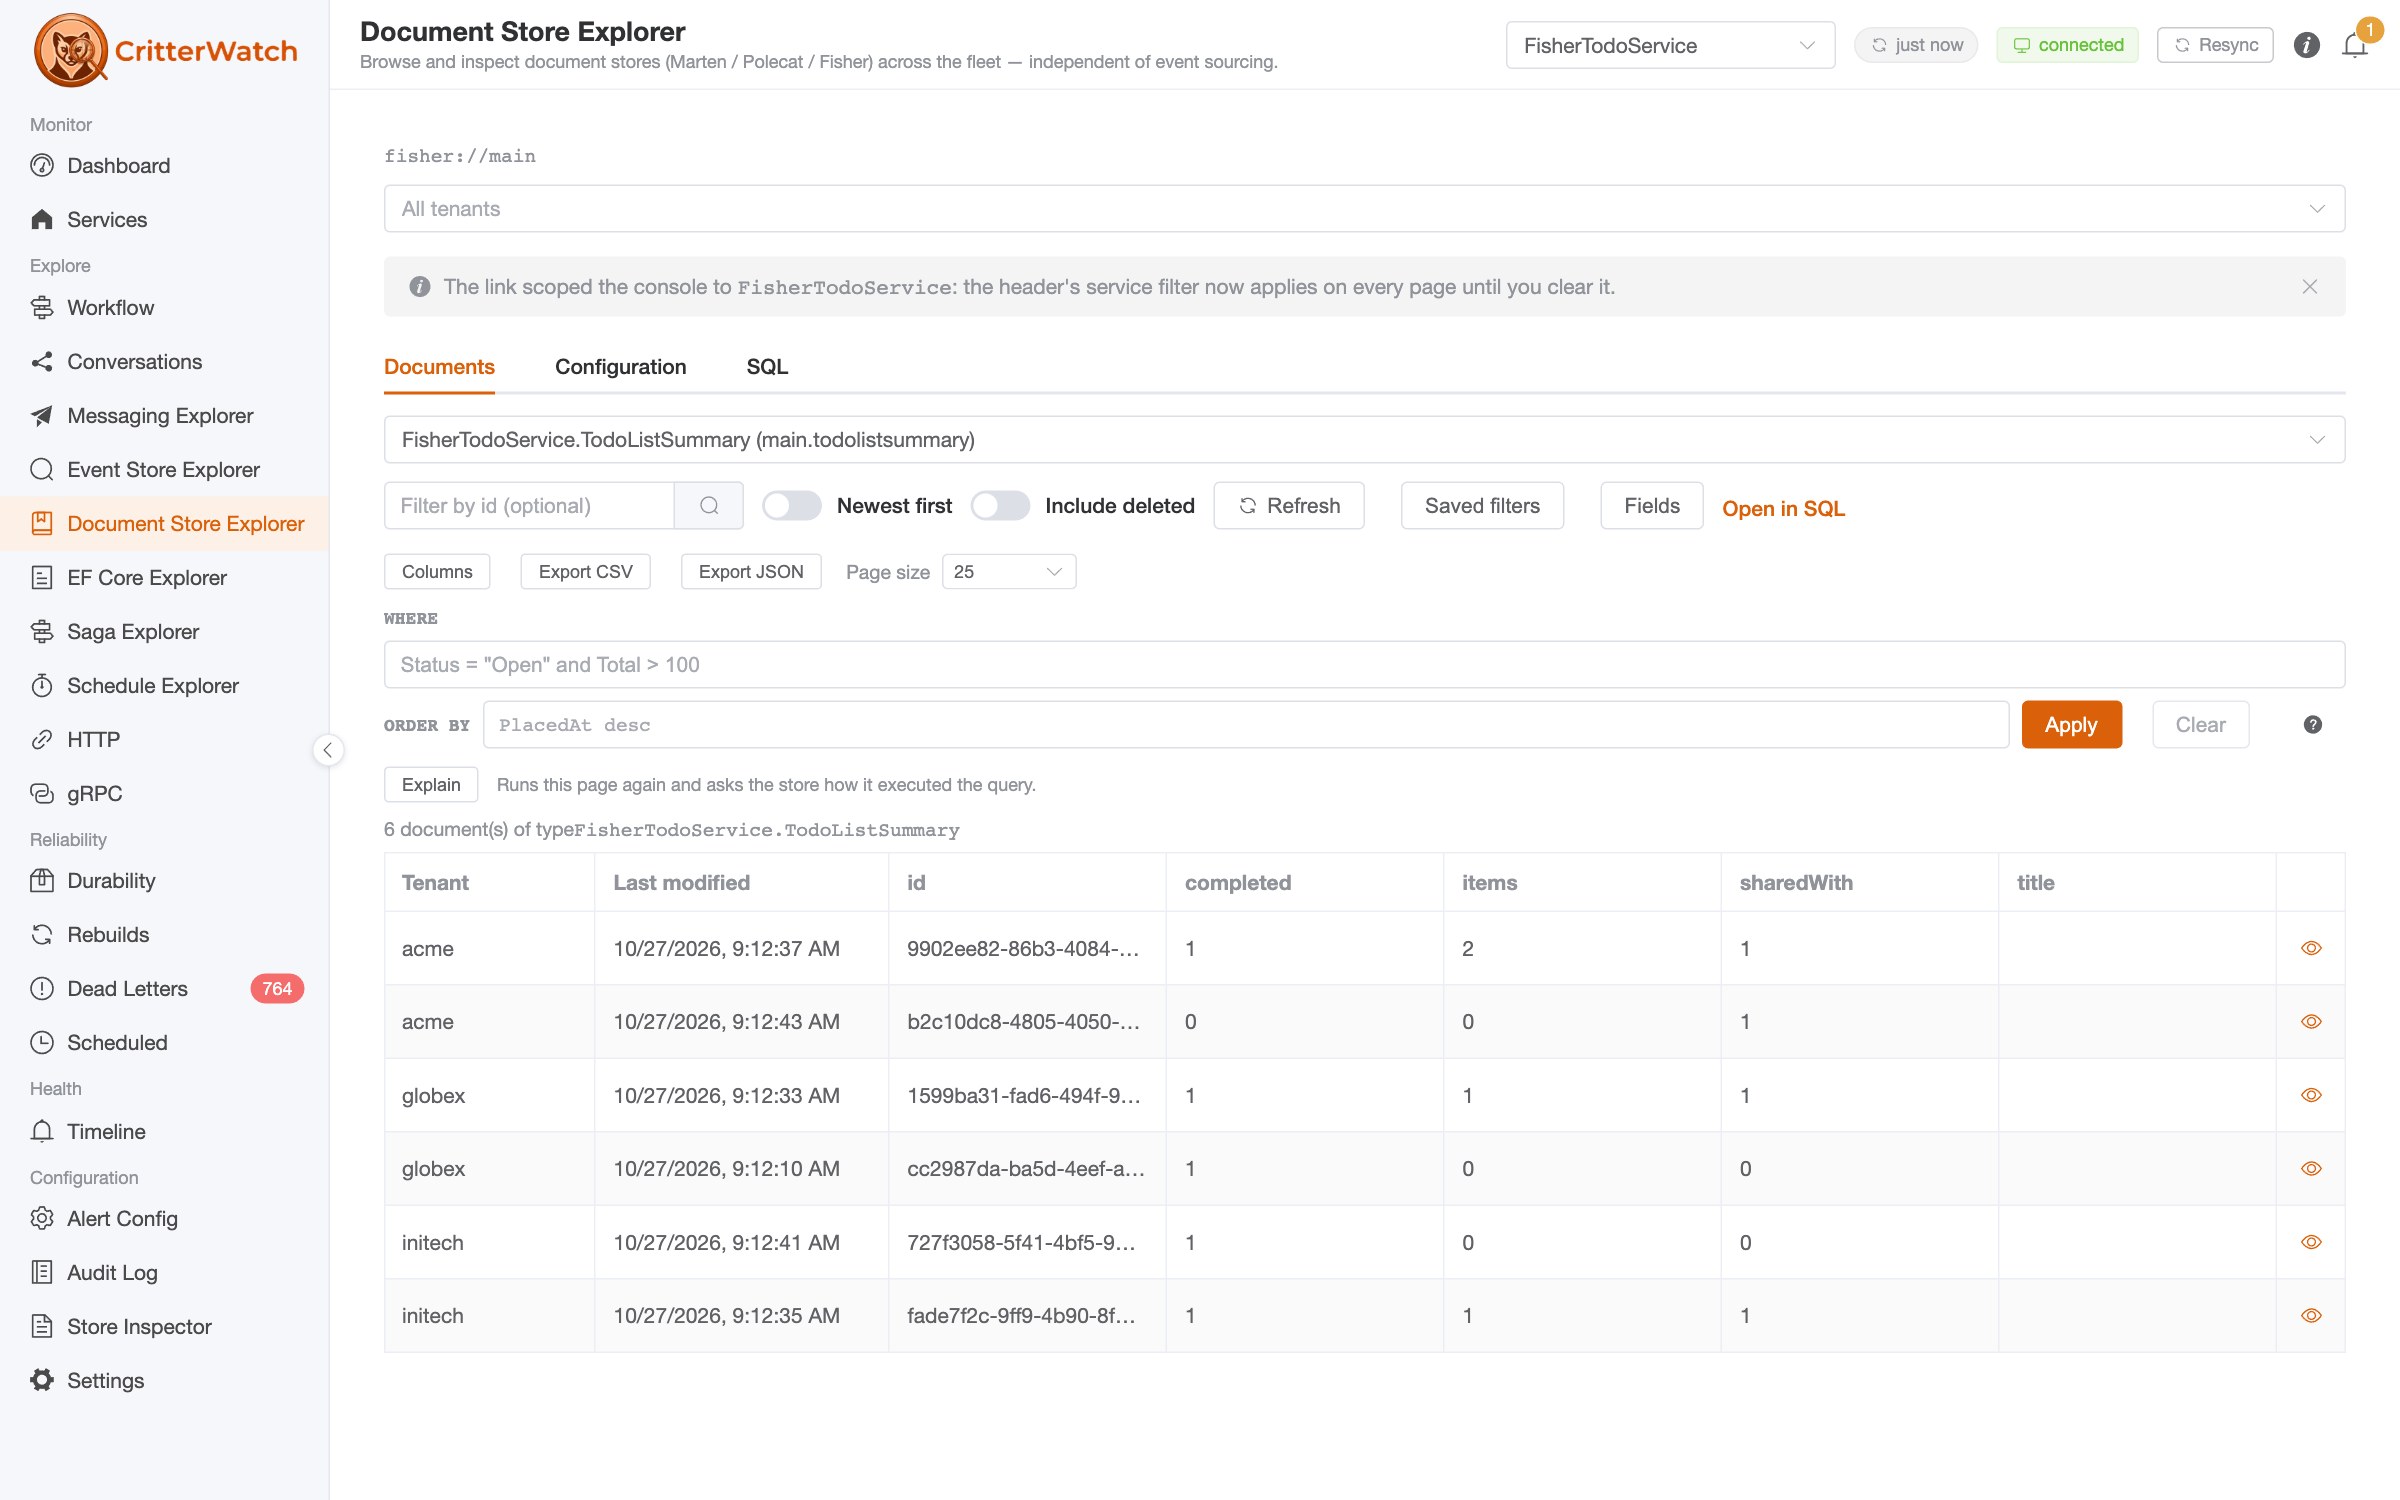Open the Columns chooser
The image size is (2400, 1500).
(x=437, y=571)
